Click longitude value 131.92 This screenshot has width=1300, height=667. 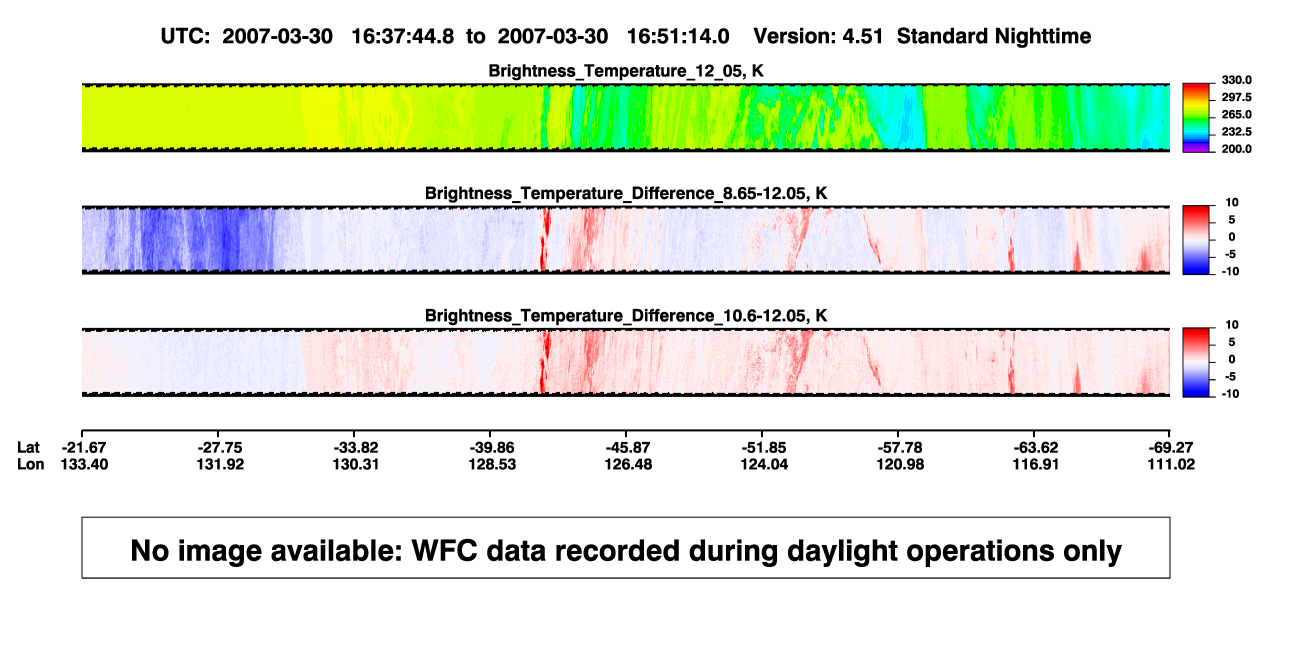click(x=220, y=464)
